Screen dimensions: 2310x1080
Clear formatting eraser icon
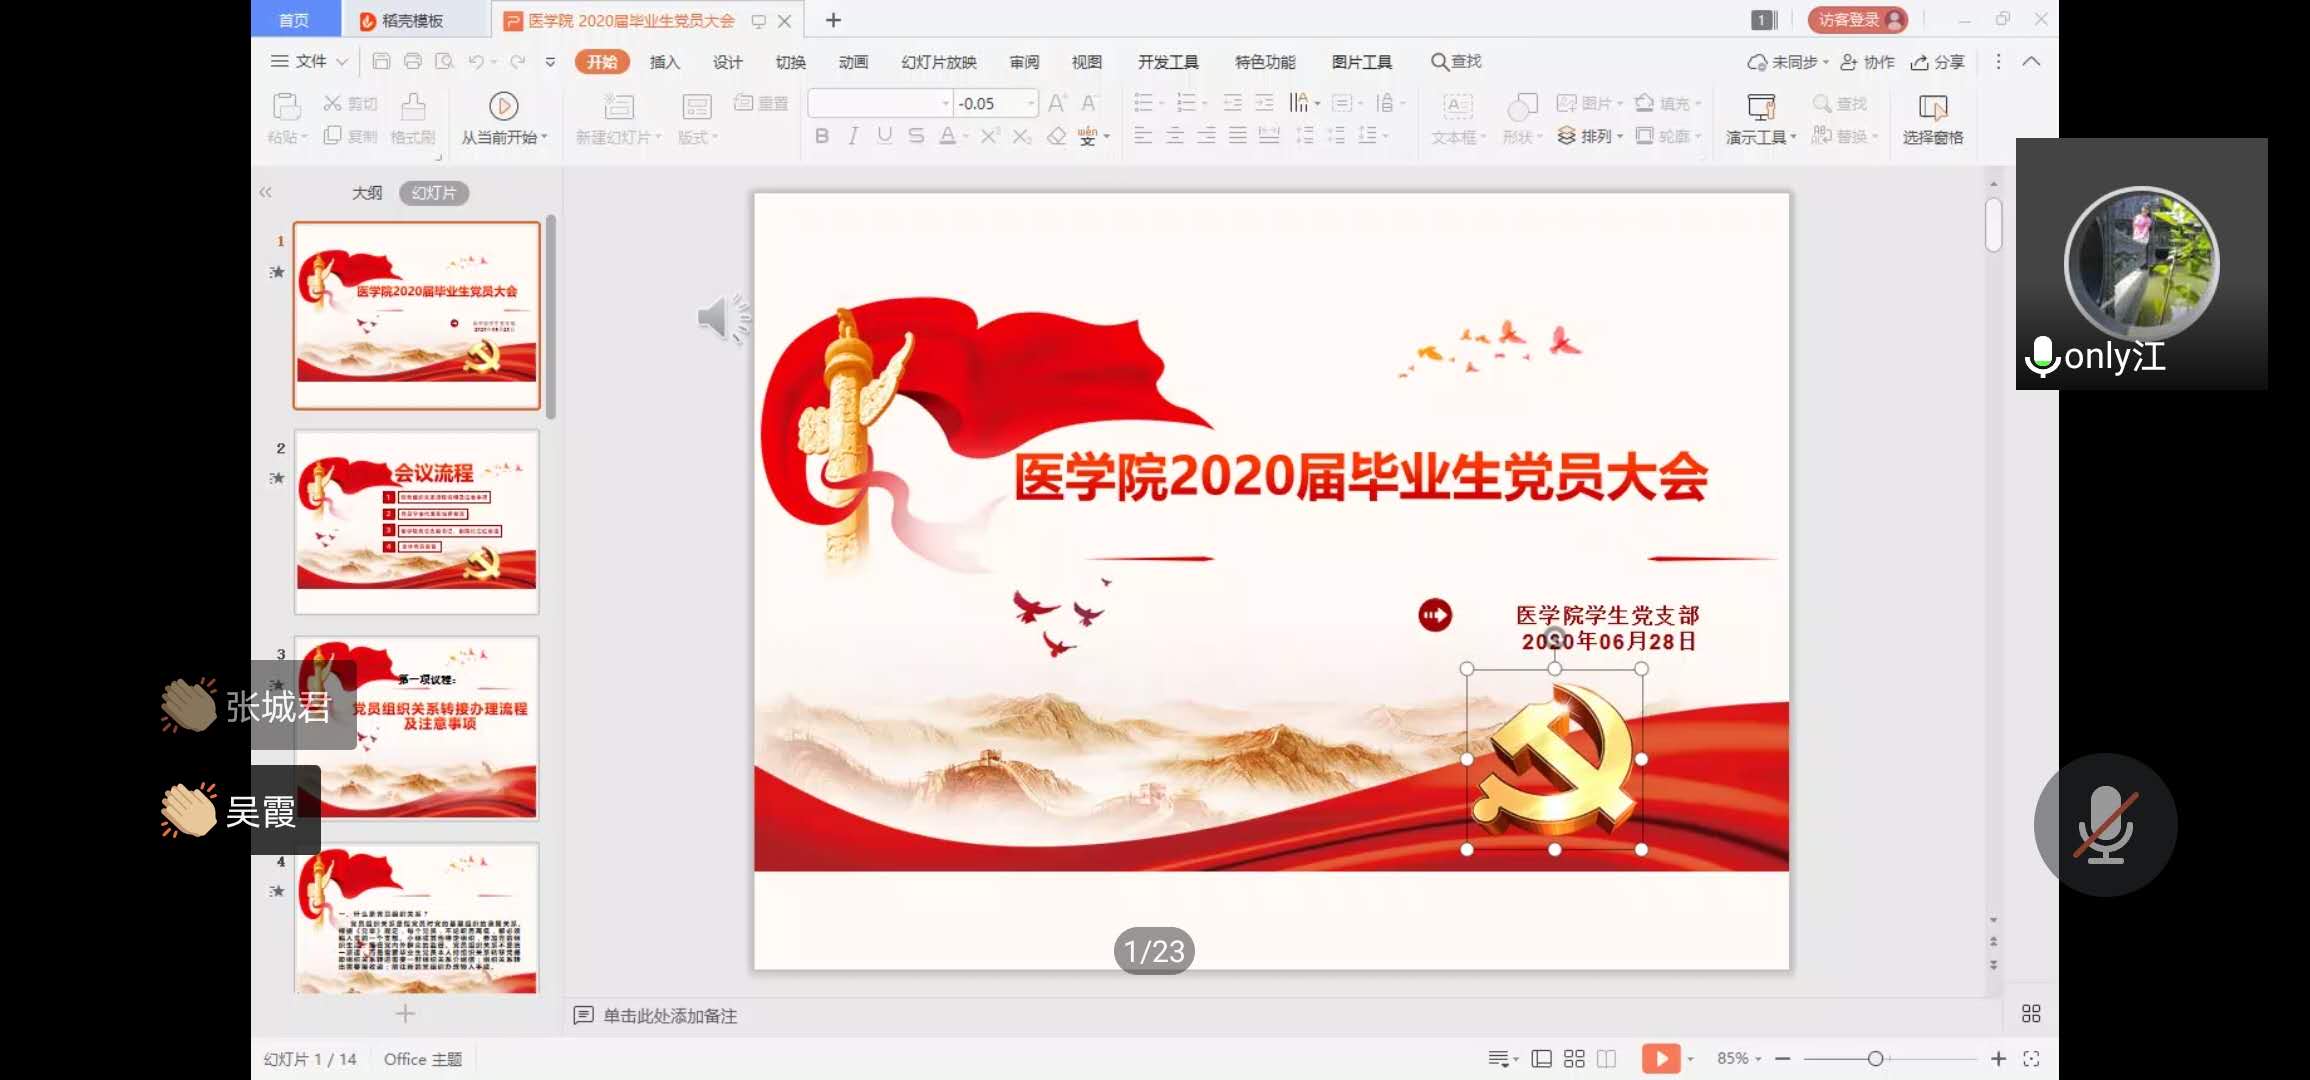pyautogui.click(x=1056, y=135)
